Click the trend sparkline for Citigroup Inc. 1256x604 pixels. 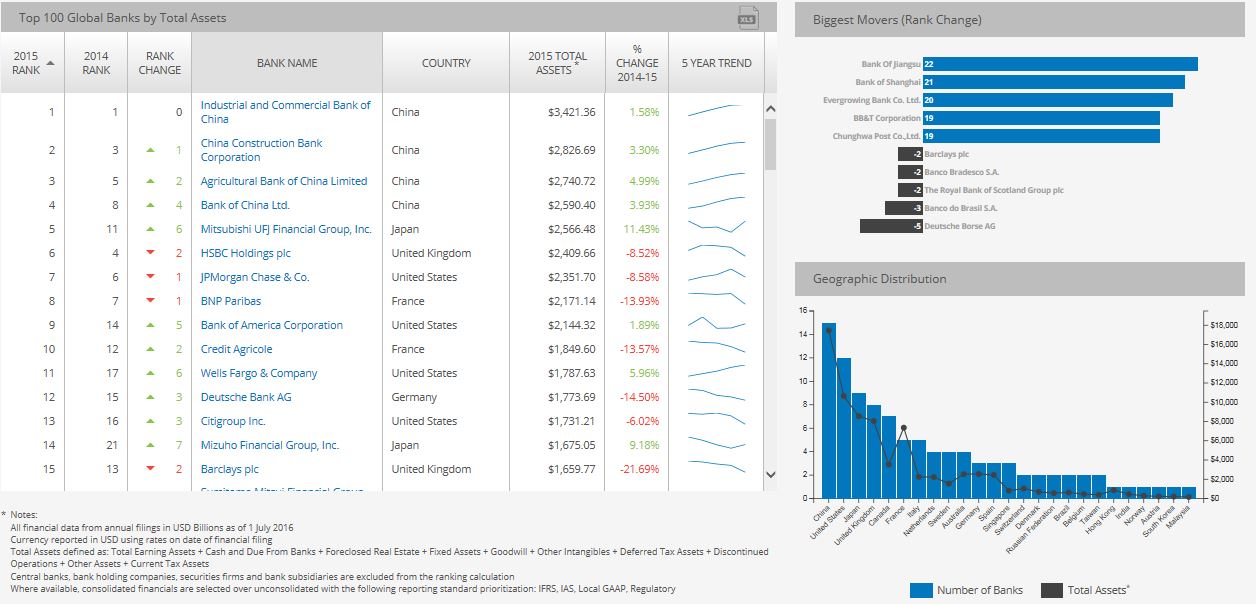pyautogui.click(x=716, y=421)
